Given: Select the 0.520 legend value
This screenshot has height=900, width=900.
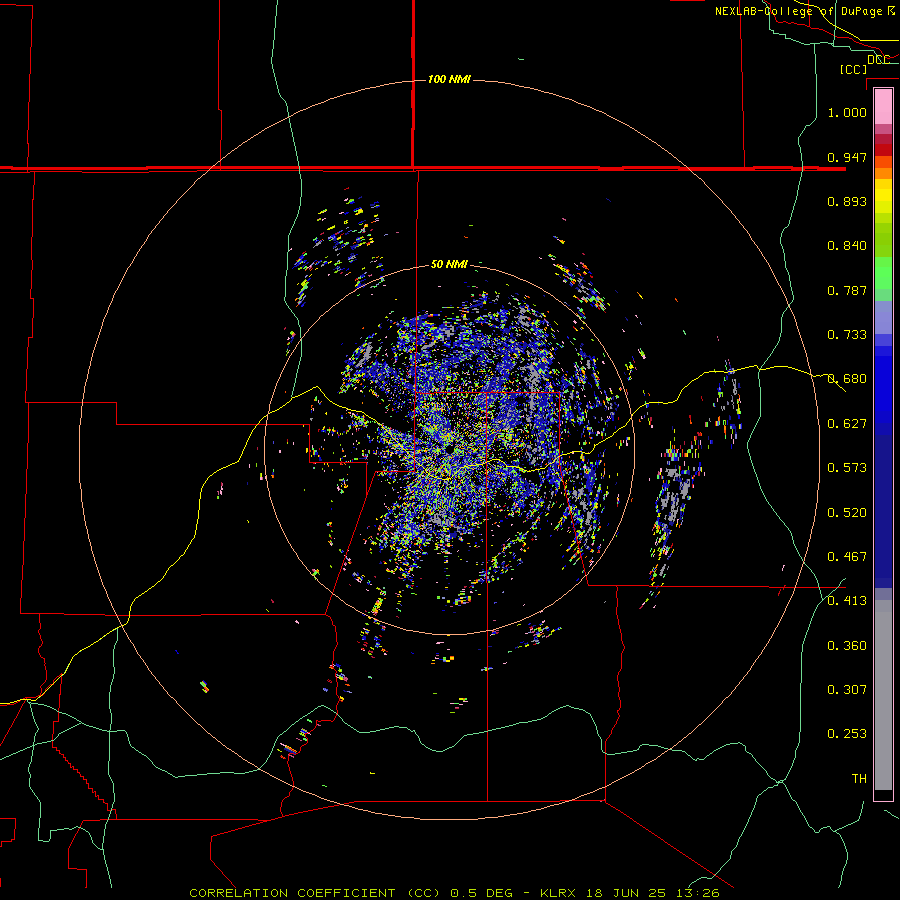Looking at the screenshot, I should 847,513.
